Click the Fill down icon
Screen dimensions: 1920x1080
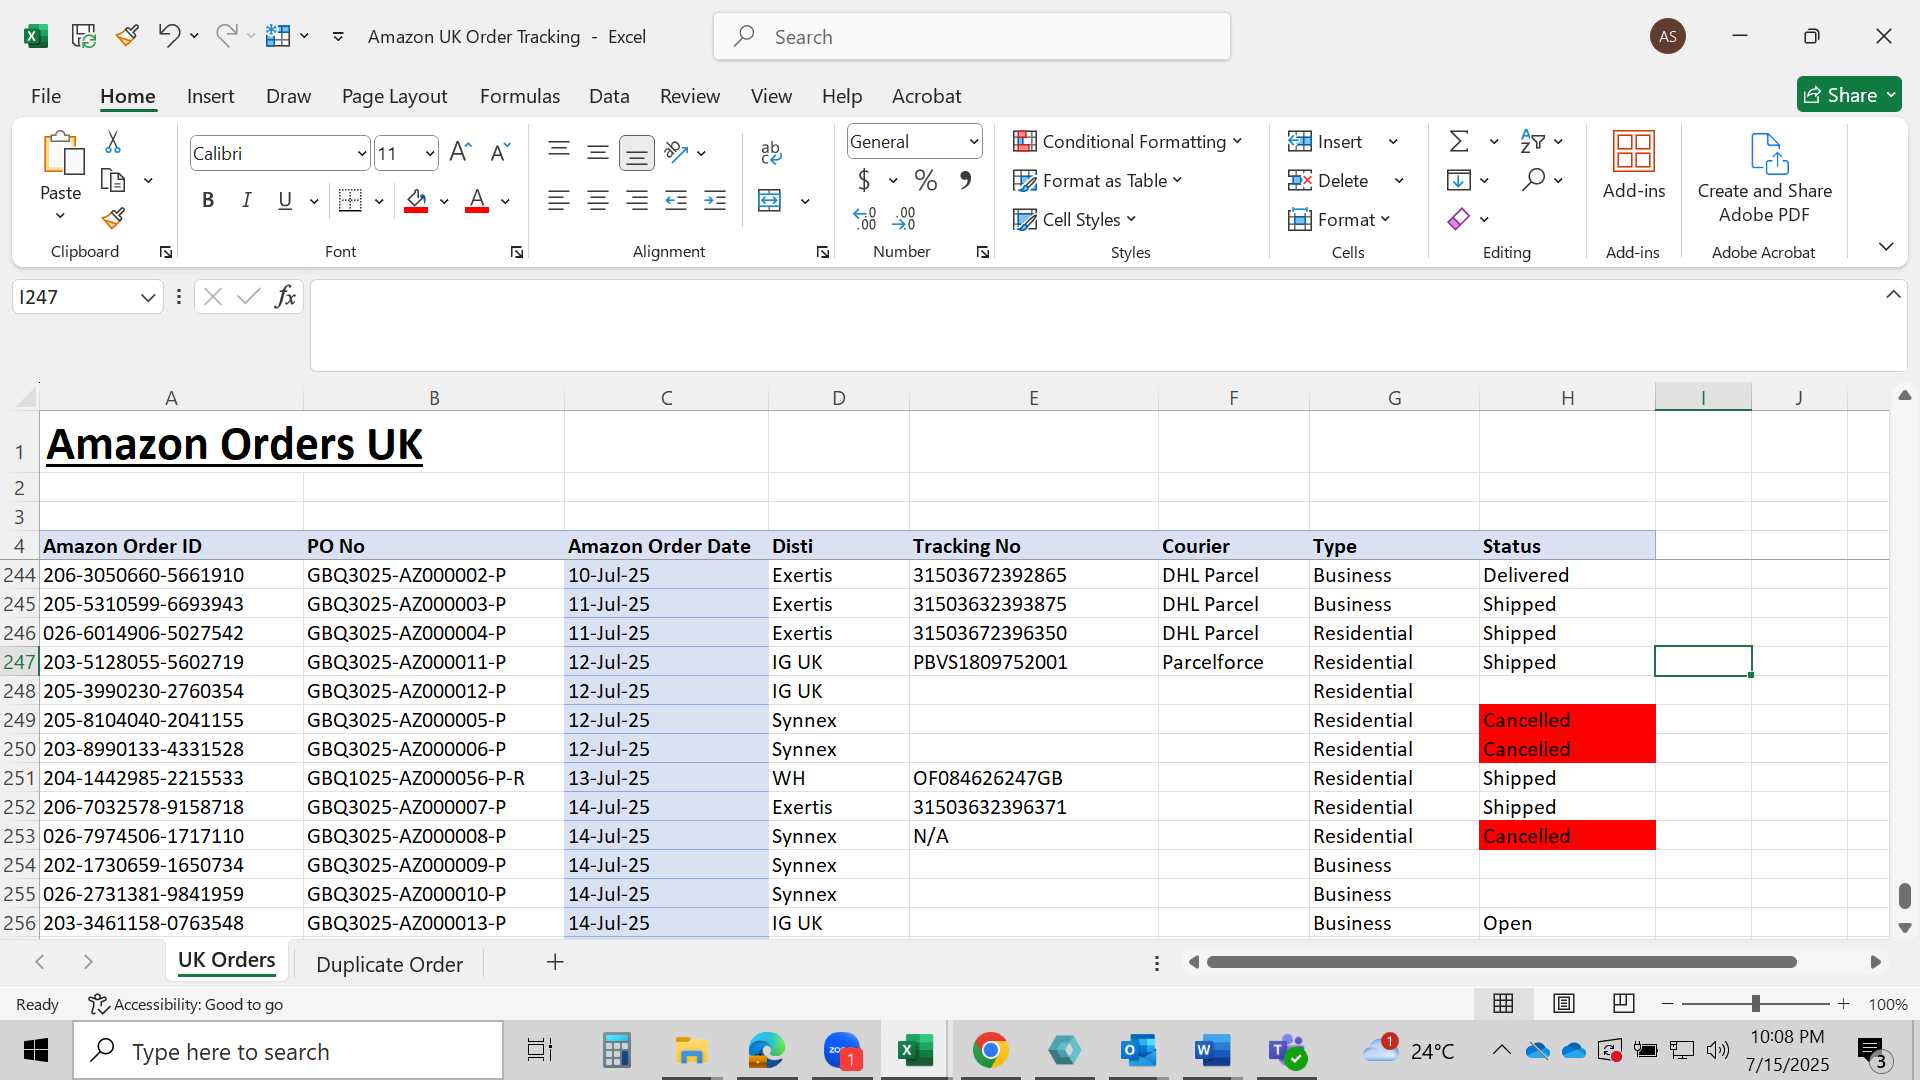[1459, 181]
